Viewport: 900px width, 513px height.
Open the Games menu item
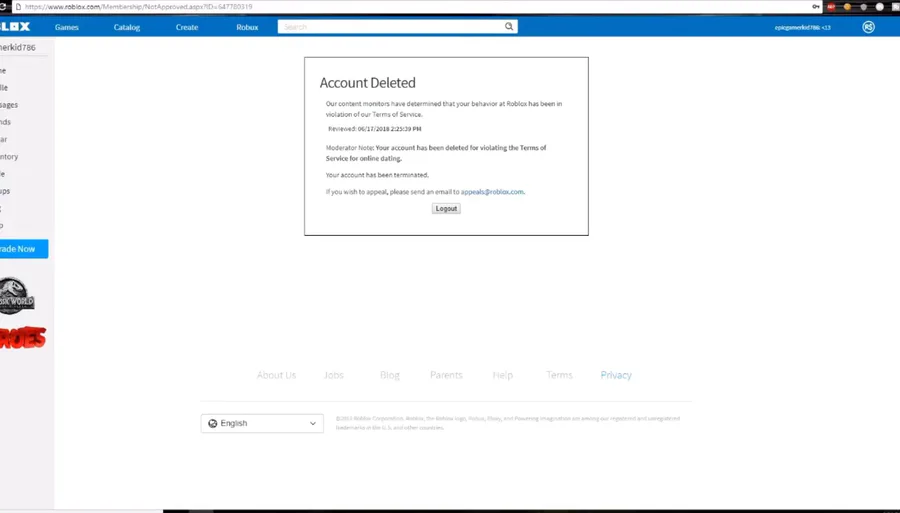[67, 27]
